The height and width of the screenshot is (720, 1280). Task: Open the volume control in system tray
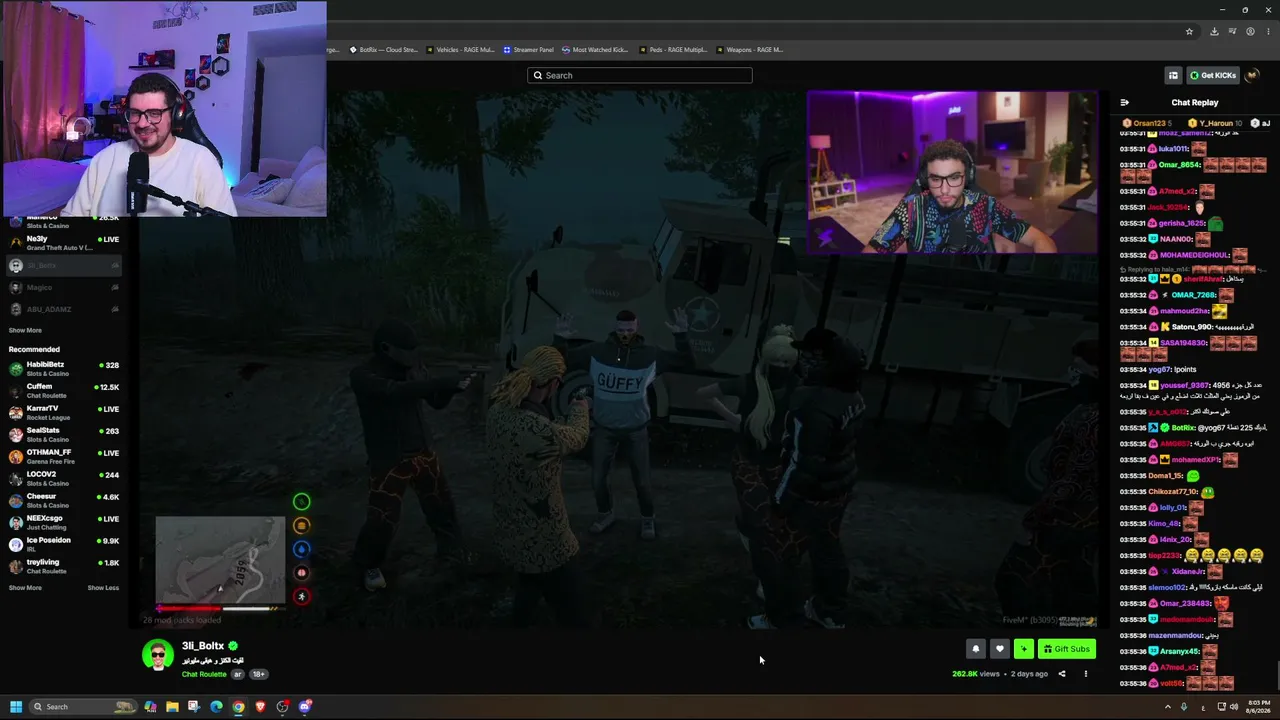tap(1234, 707)
